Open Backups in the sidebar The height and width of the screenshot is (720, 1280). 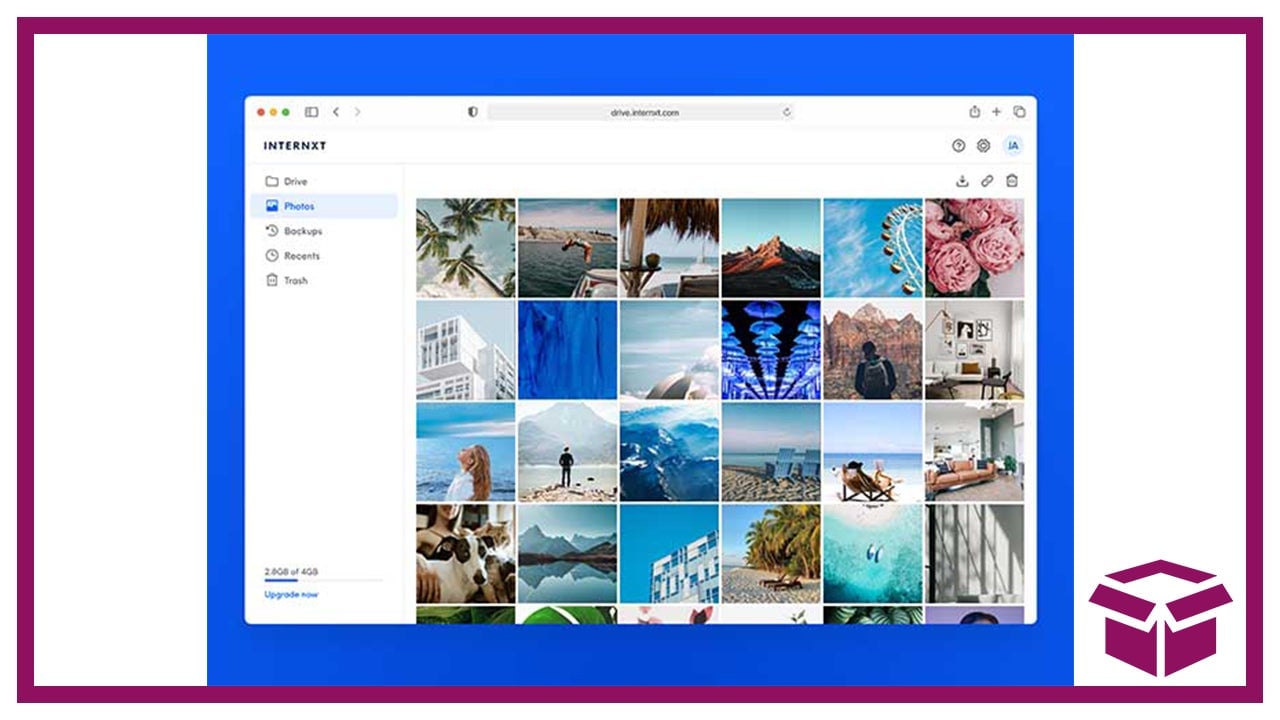(x=302, y=231)
